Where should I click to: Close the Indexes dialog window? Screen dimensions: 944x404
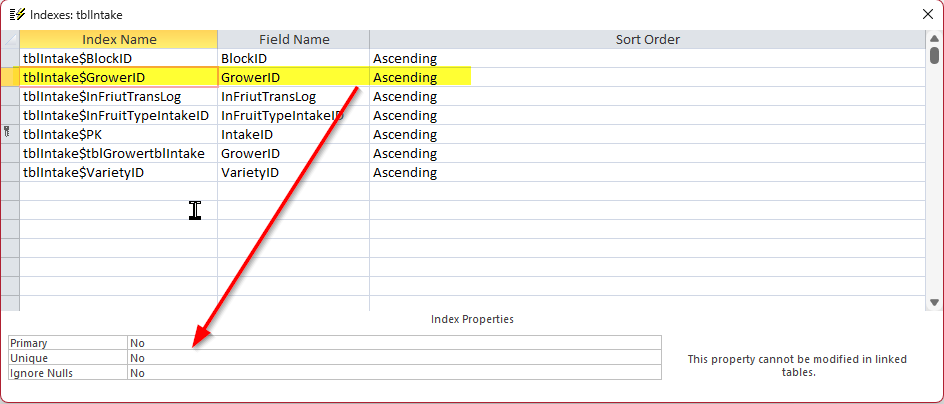click(928, 14)
